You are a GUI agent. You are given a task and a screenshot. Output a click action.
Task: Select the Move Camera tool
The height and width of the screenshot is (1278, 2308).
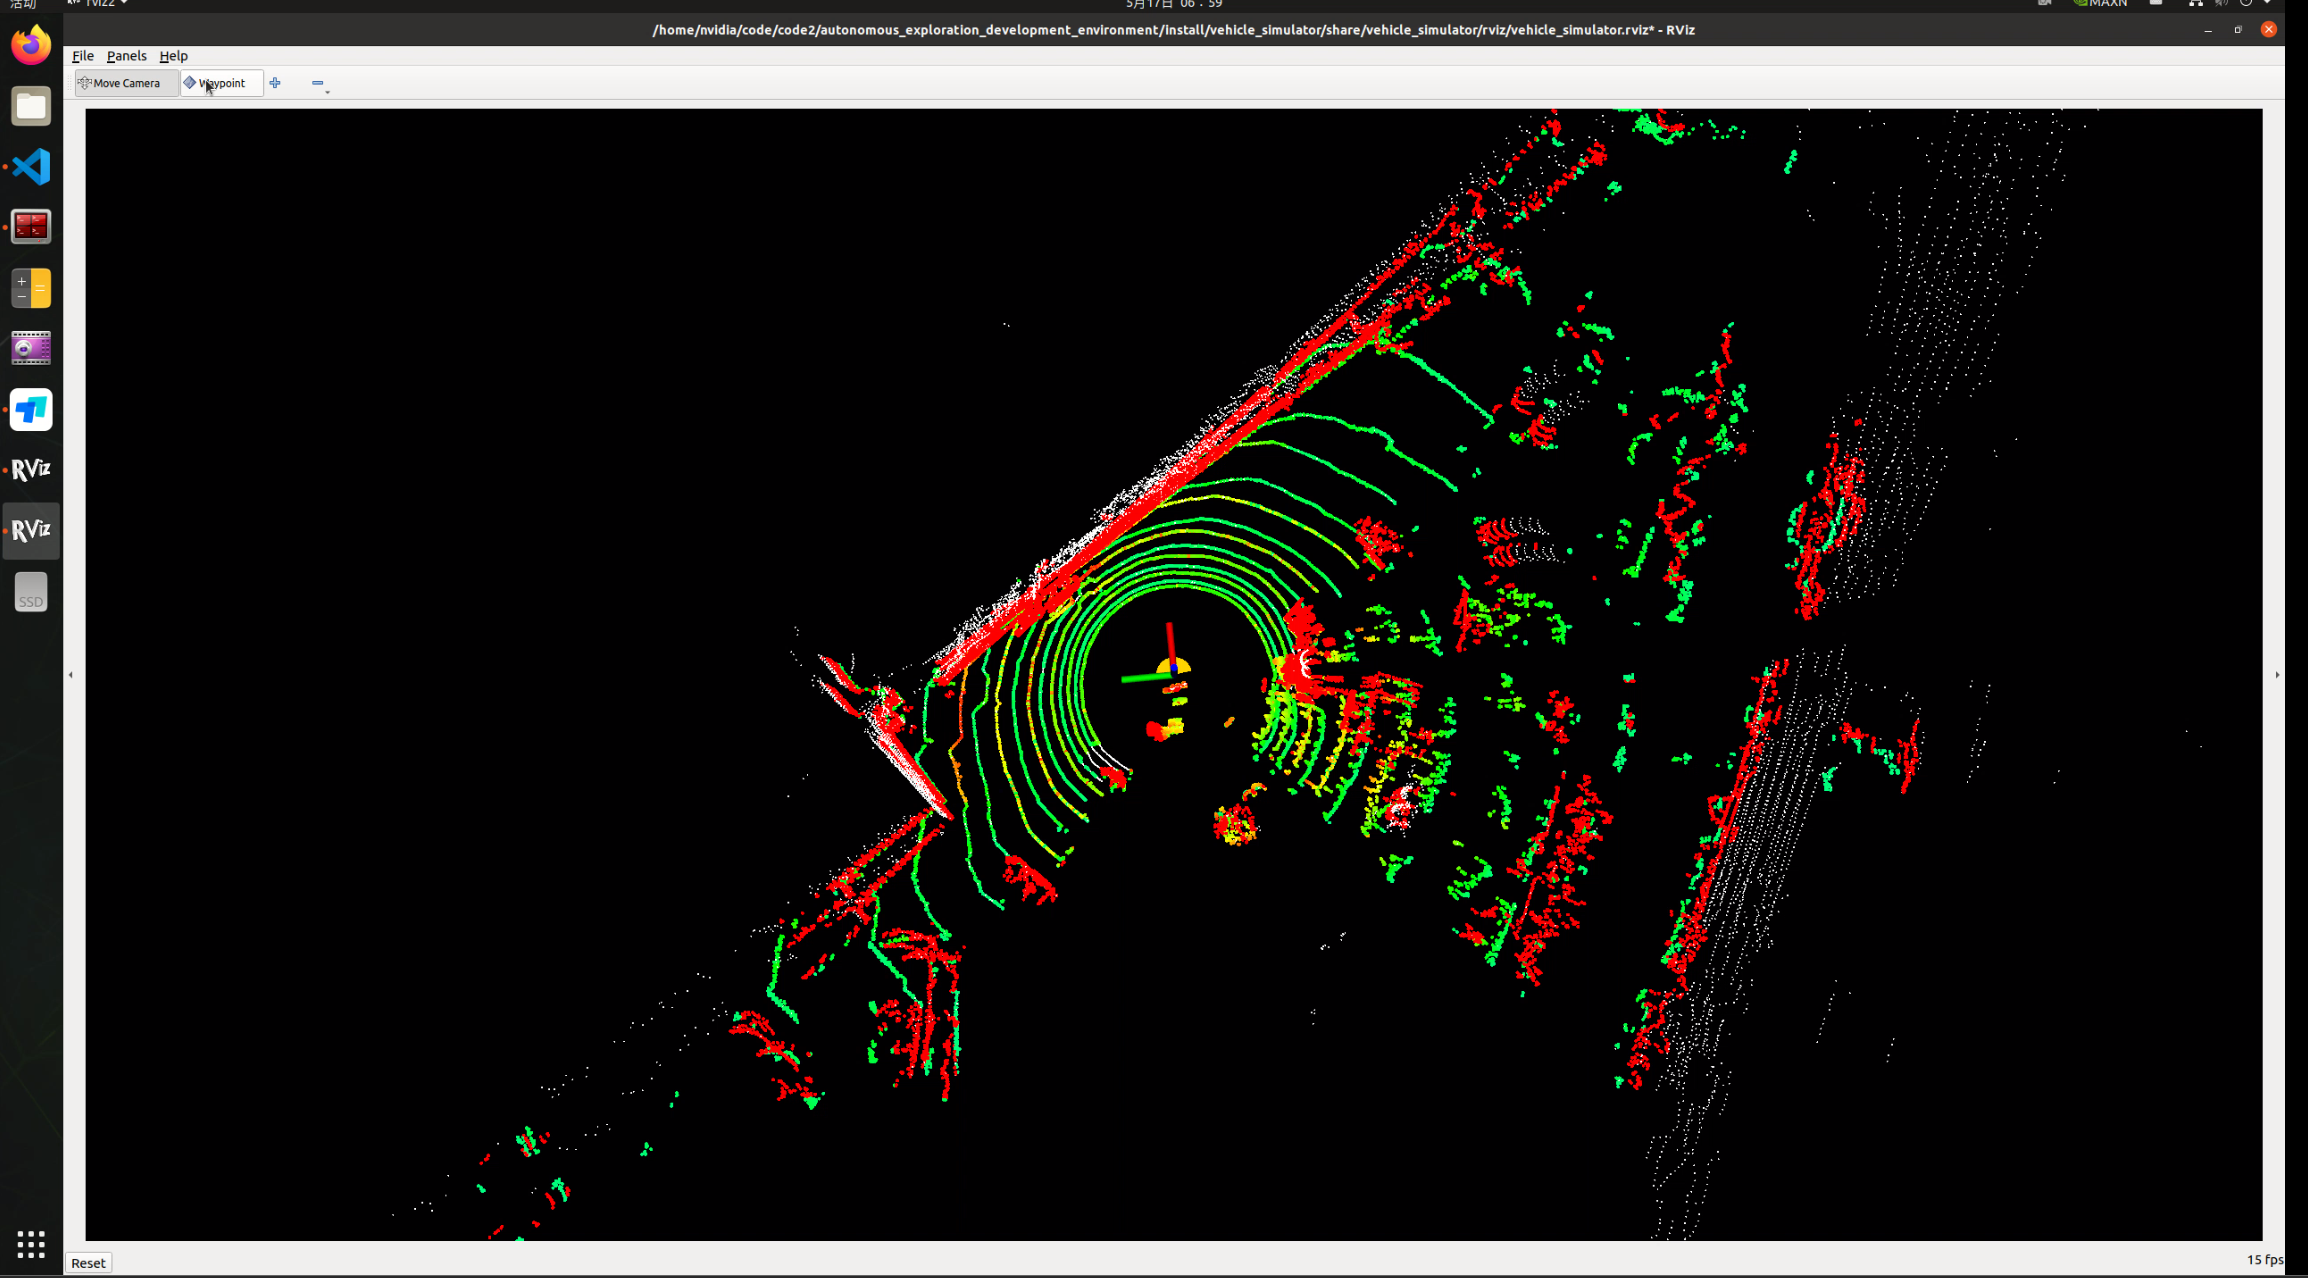125,83
